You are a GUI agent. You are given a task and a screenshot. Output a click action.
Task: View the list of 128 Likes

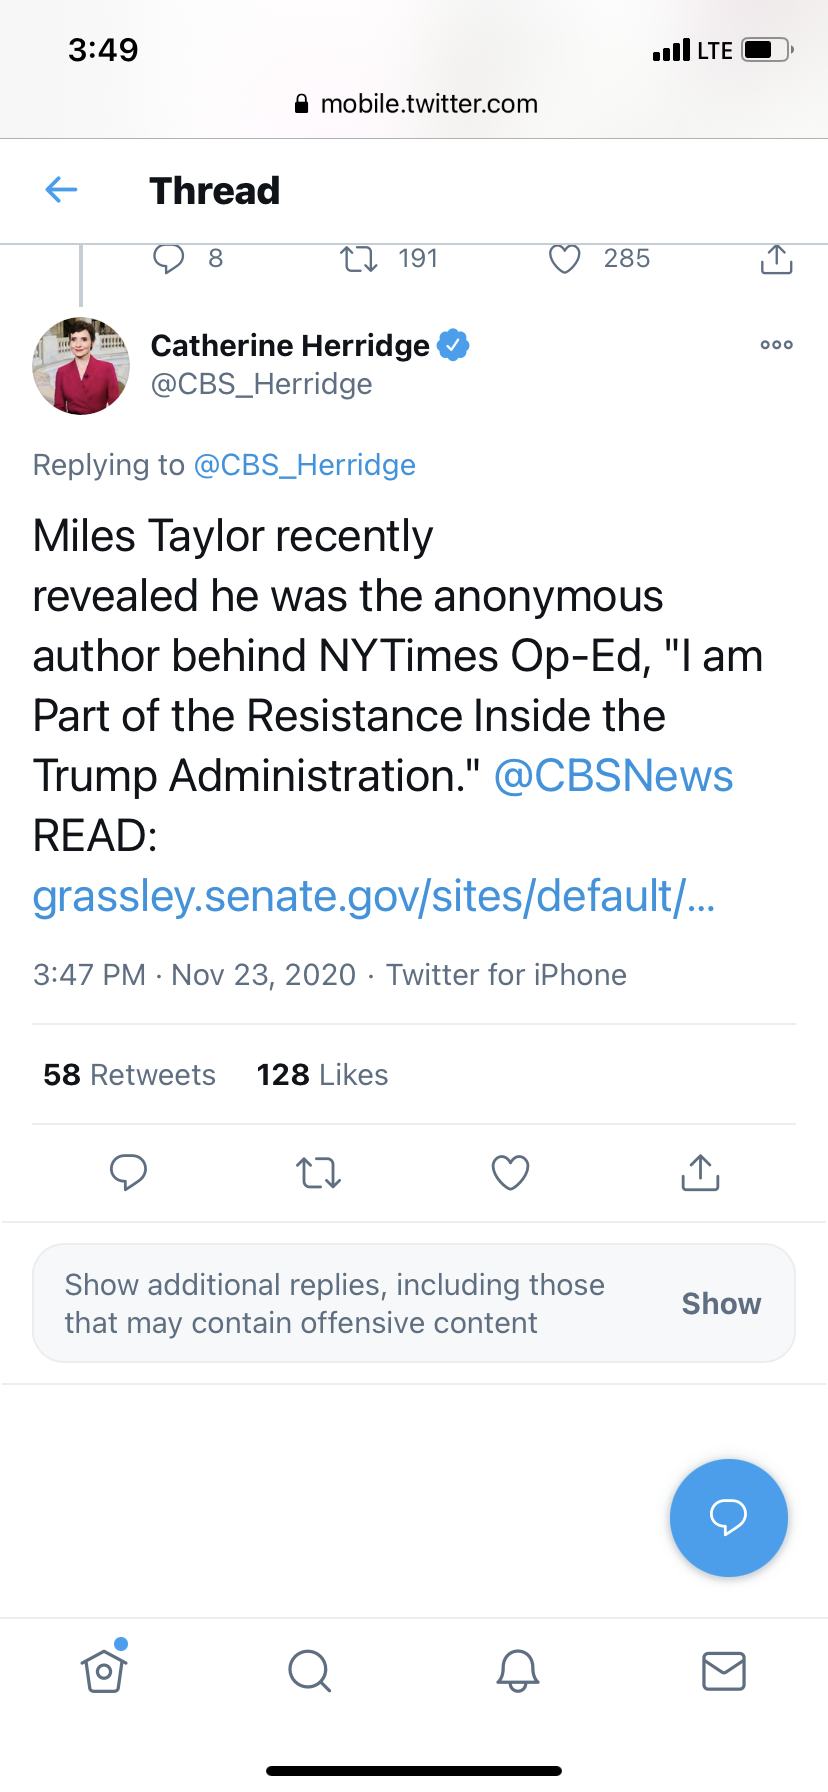tap(322, 1075)
